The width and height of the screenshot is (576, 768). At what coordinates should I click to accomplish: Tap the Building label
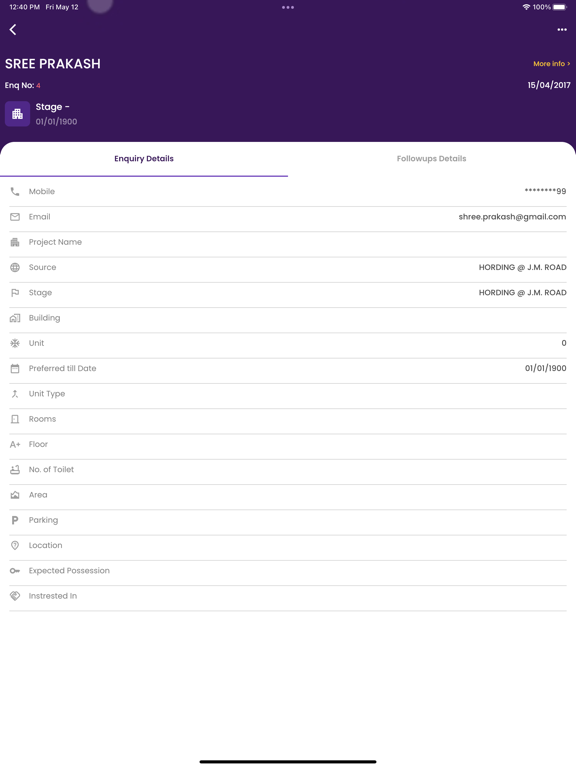click(x=45, y=318)
